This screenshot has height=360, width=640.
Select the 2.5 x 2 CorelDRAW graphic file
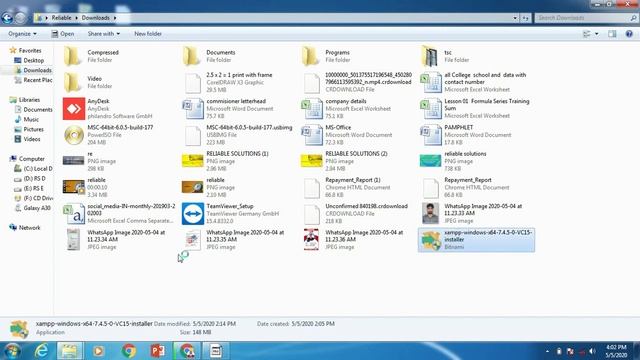[193, 83]
